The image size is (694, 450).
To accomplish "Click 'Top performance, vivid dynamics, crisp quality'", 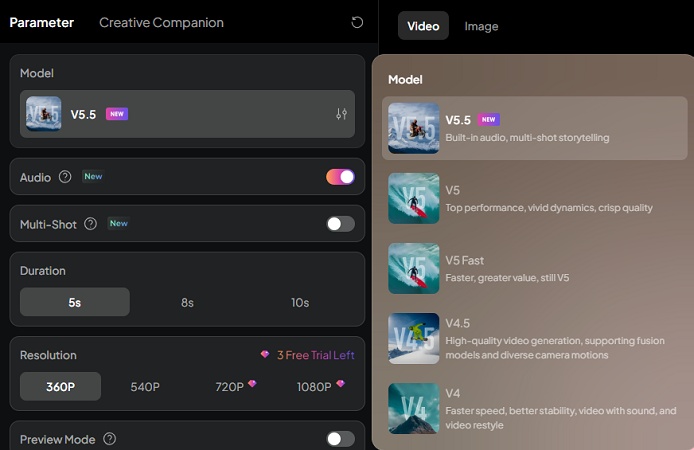I will 549,208.
